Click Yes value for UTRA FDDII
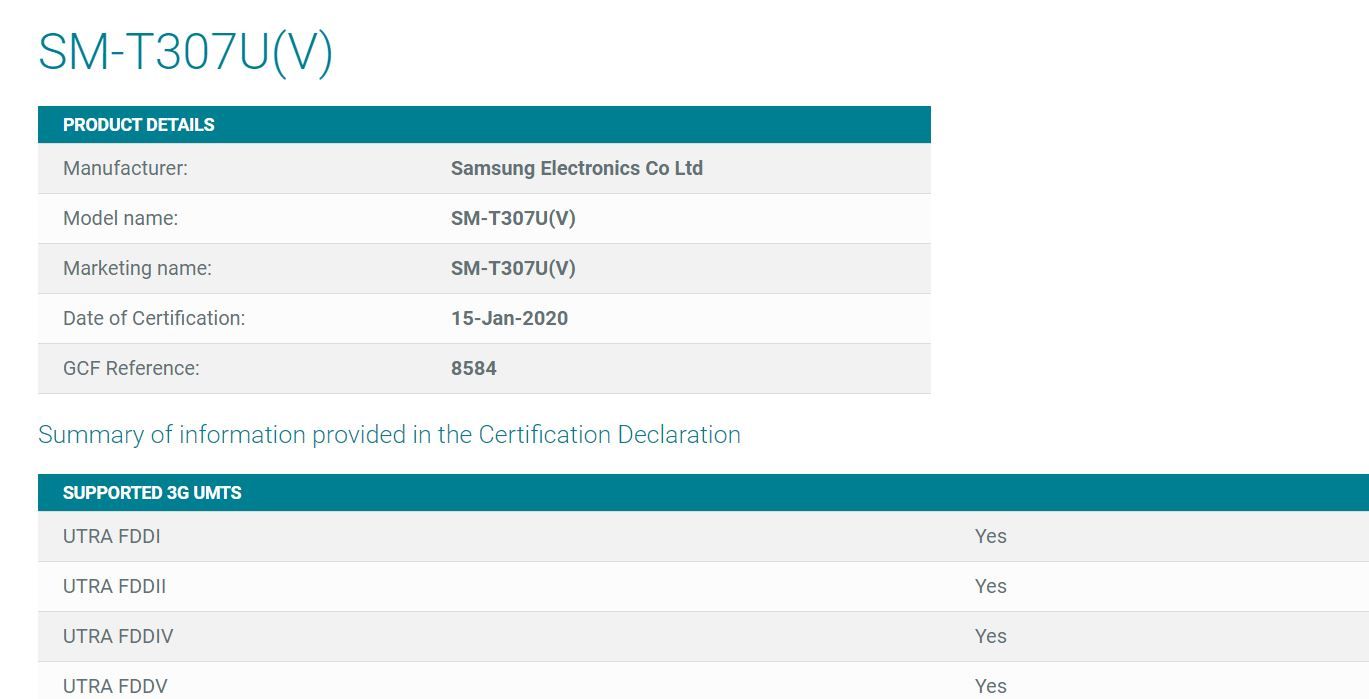The width and height of the screenshot is (1369, 699). pos(991,586)
